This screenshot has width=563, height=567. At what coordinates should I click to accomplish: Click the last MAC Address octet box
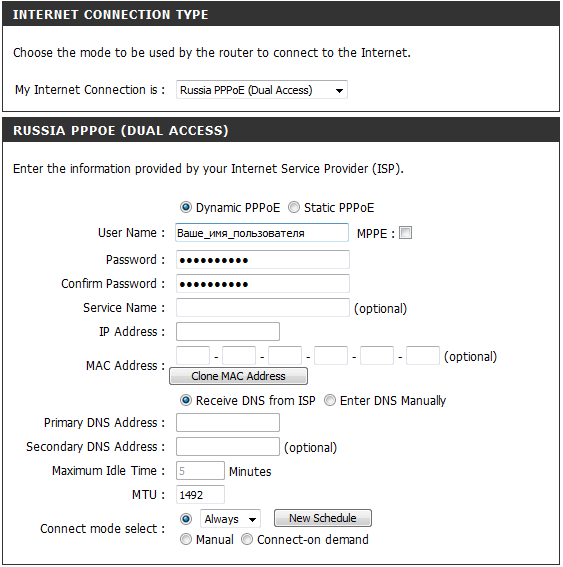click(423, 355)
